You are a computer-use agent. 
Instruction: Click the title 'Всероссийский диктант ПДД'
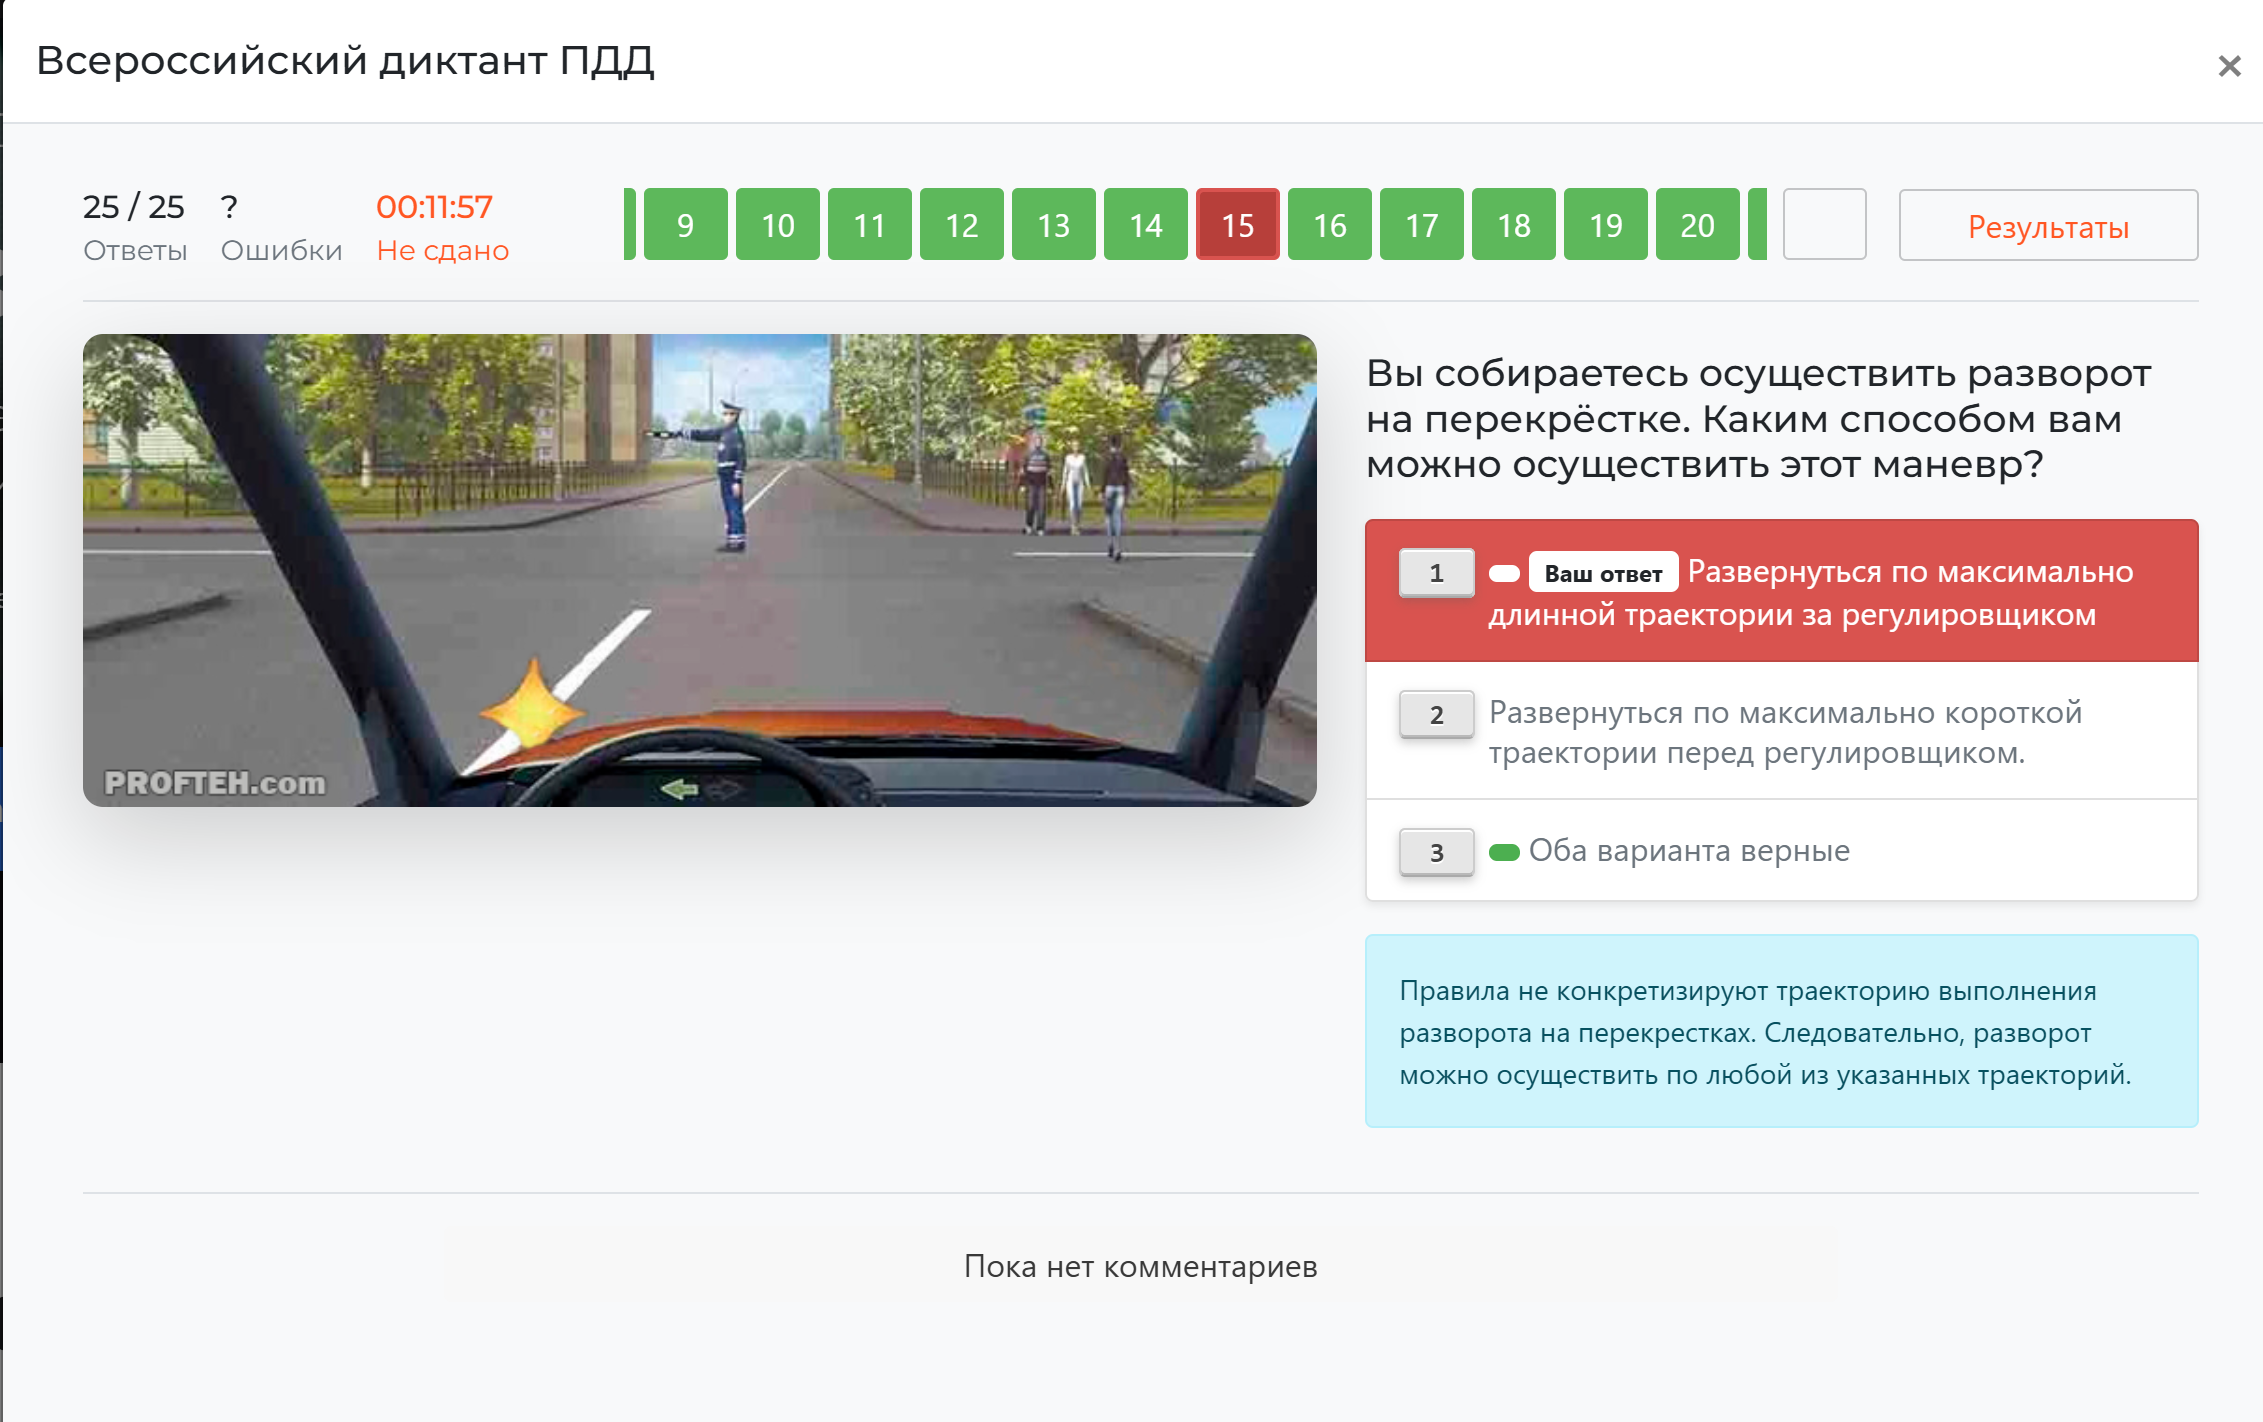pos(345,61)
